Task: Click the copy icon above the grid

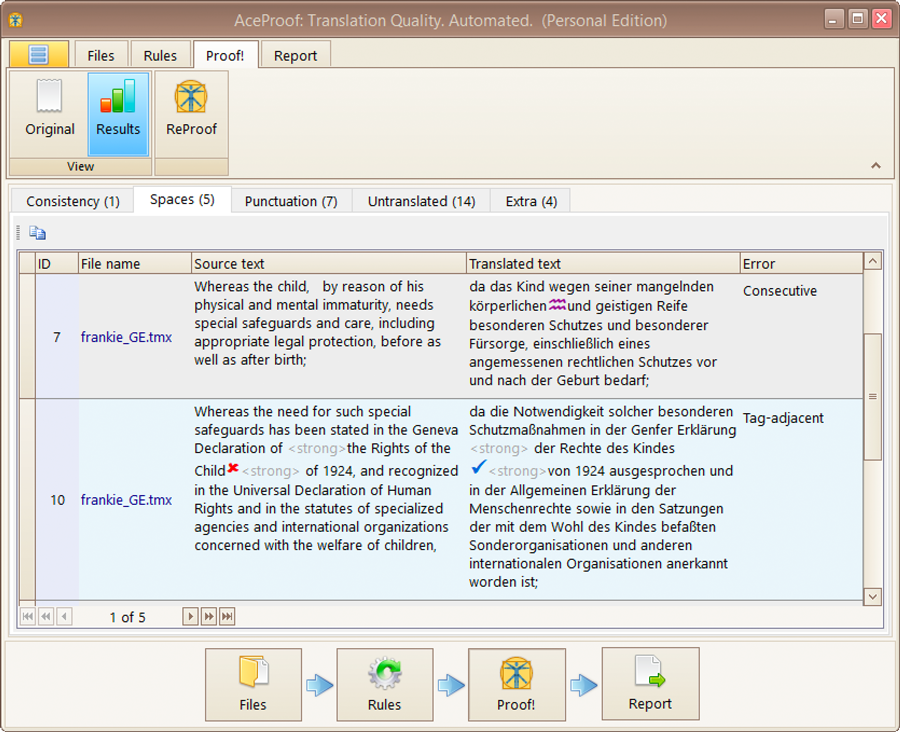Action: coord(37,233)
